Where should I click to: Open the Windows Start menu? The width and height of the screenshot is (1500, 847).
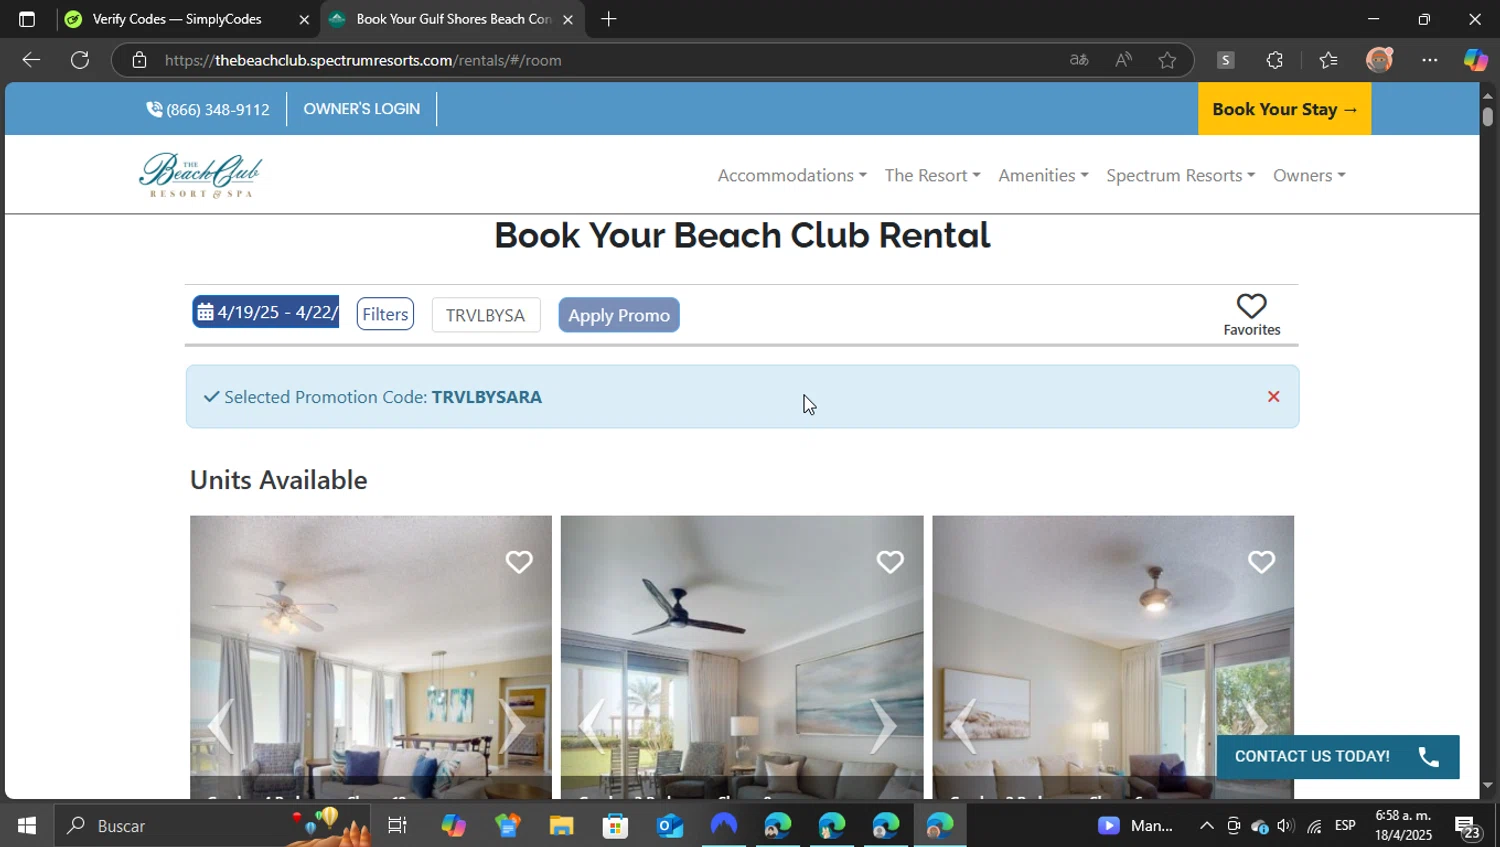(x=27, y=826)
